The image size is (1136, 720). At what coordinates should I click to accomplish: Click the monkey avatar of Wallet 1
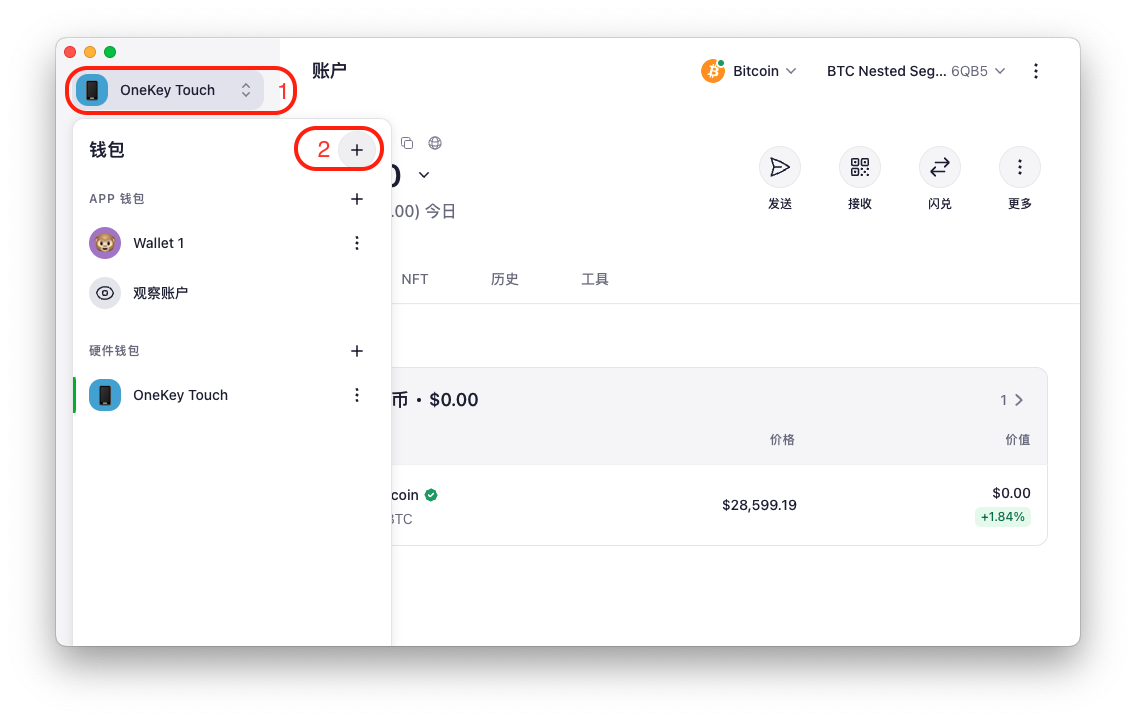[x=105, y=243]
